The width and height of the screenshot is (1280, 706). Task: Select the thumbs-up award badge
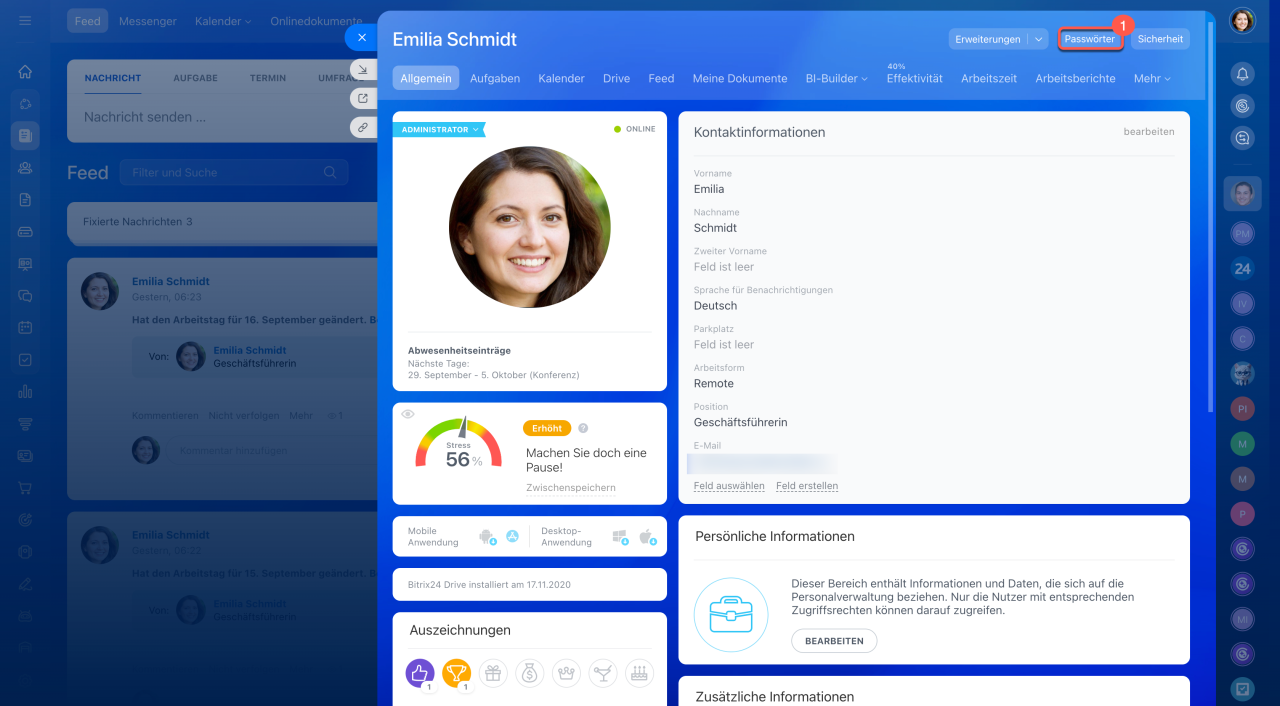tap(420, 673)
